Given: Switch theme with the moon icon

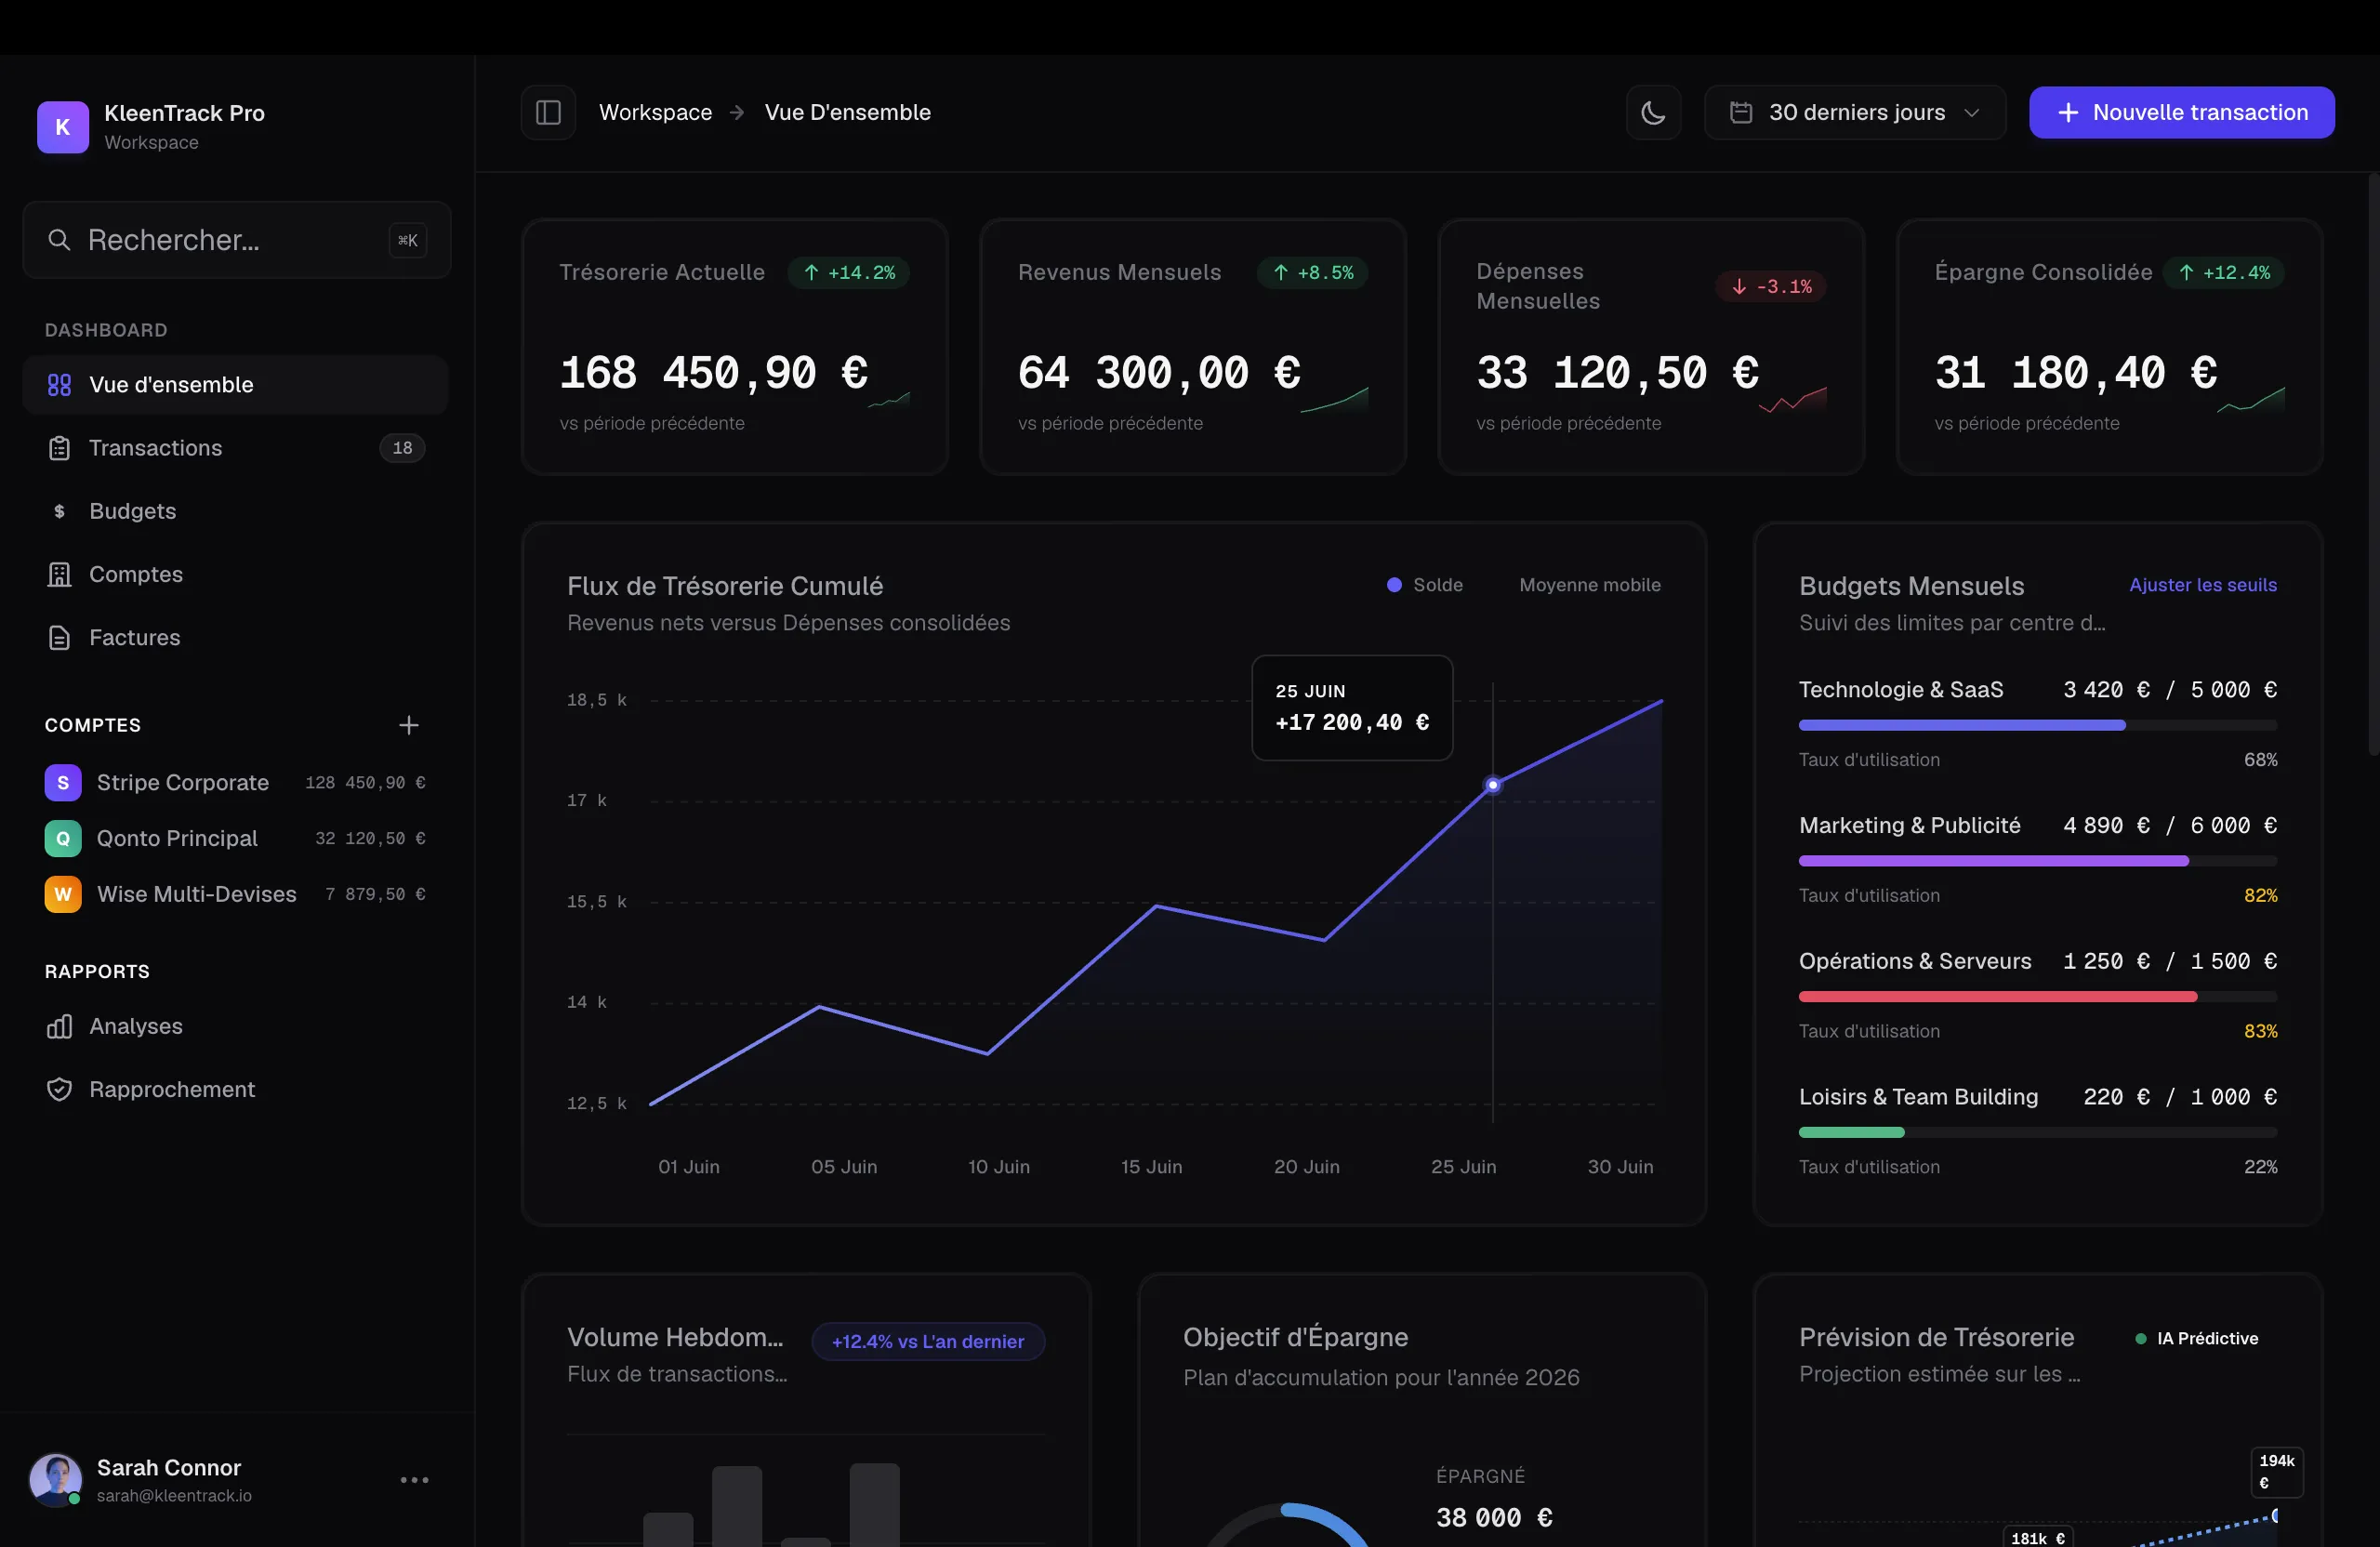Looking at the screenshot, I should point(1653,112).
